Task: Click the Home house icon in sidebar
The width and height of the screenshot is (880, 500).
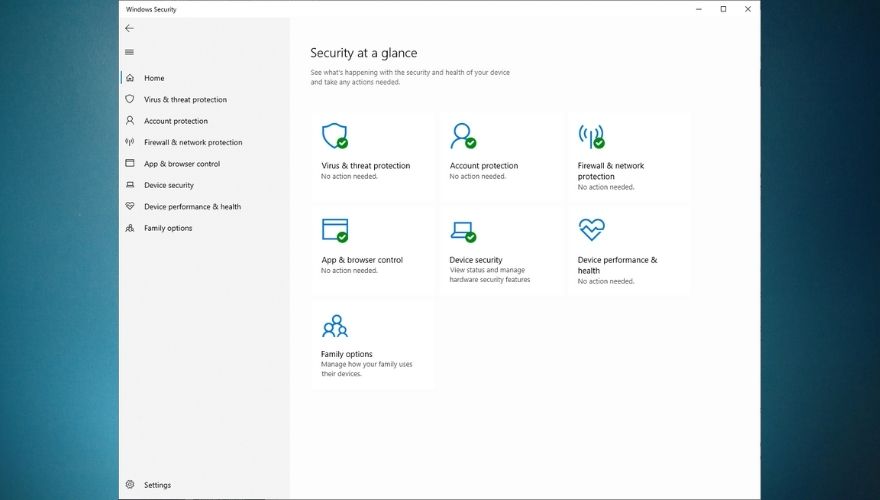Action: tap(130, 78)
